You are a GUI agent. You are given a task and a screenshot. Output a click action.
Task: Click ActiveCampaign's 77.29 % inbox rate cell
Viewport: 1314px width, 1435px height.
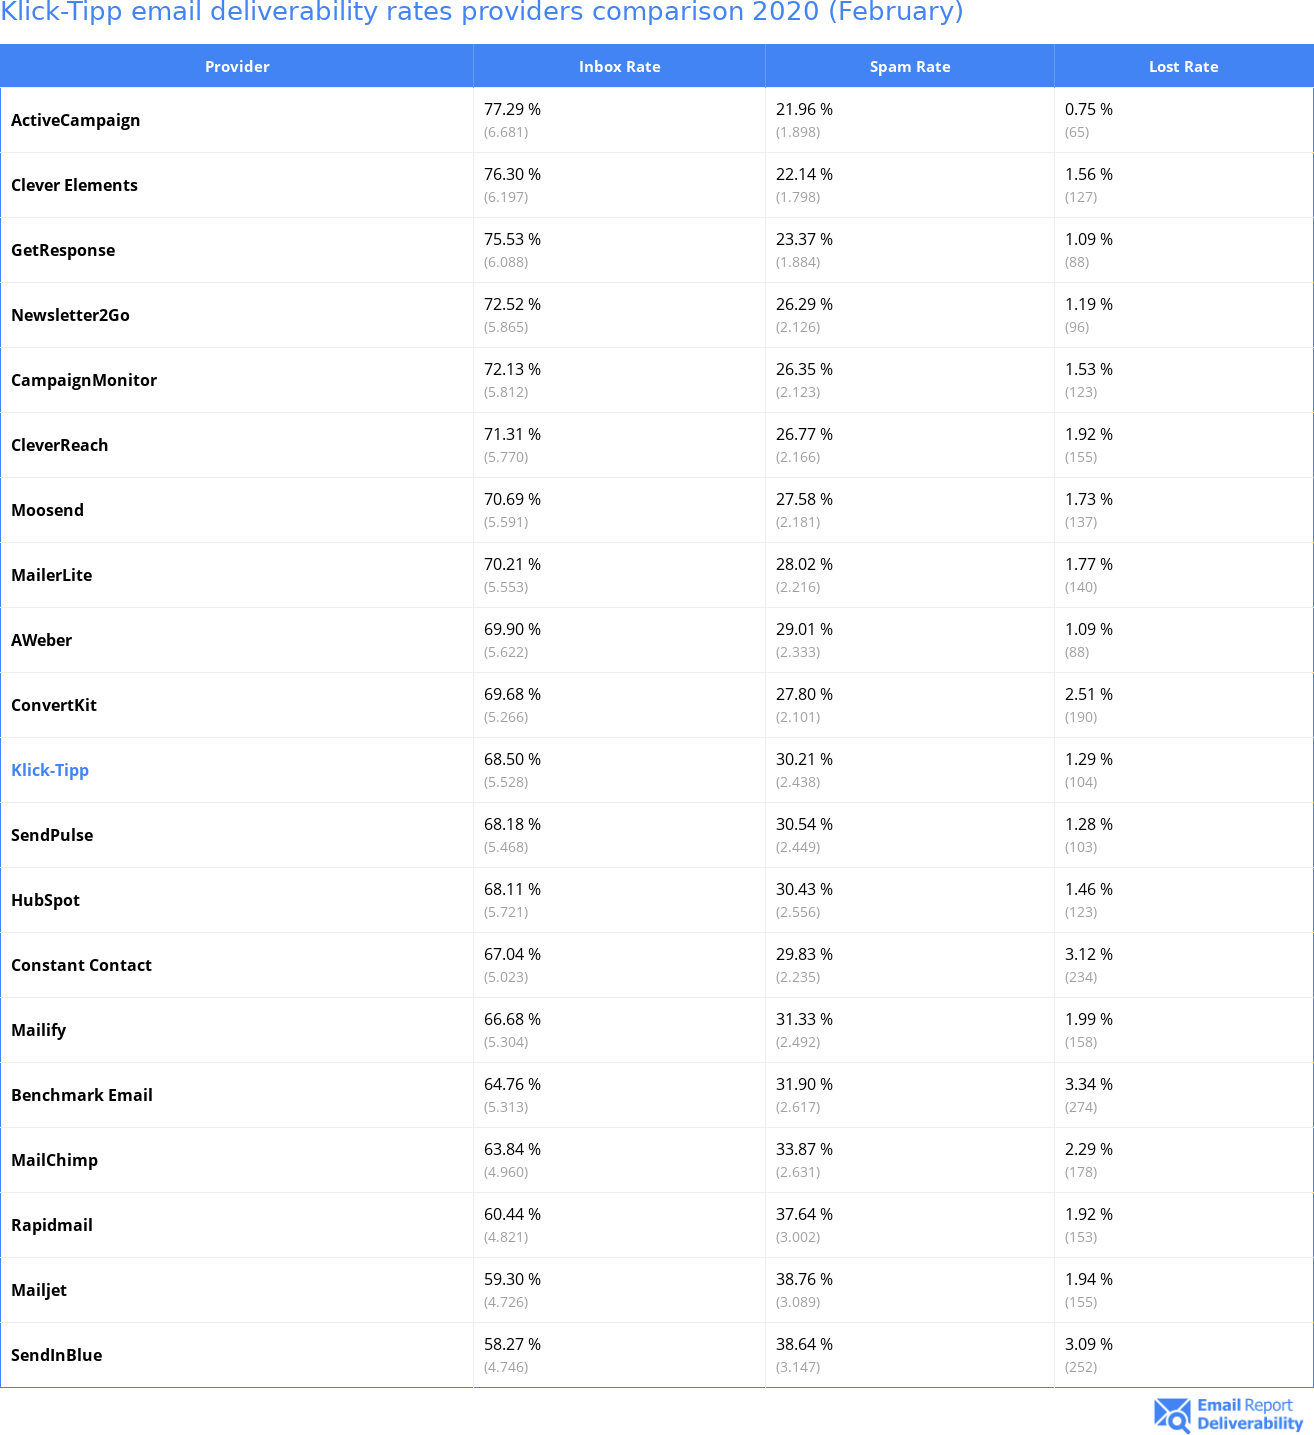pos(512,110)
